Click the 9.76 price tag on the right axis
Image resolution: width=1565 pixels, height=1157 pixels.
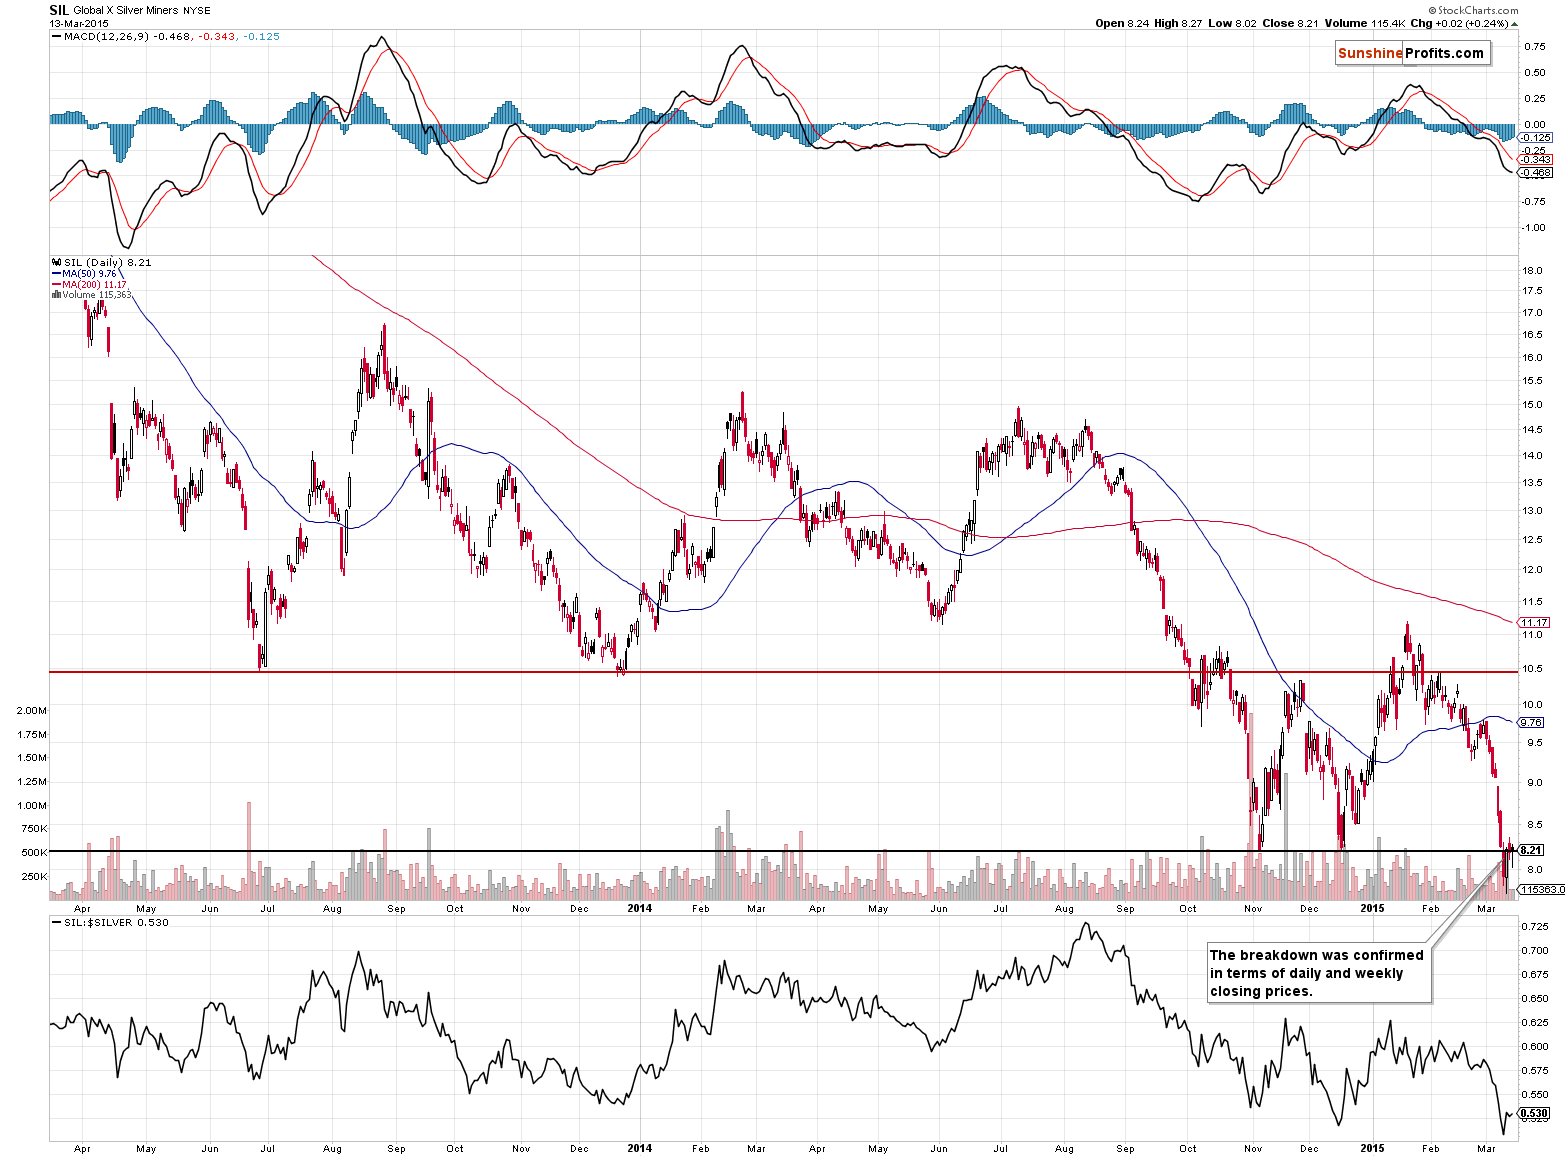click(x=1531, y=722)
